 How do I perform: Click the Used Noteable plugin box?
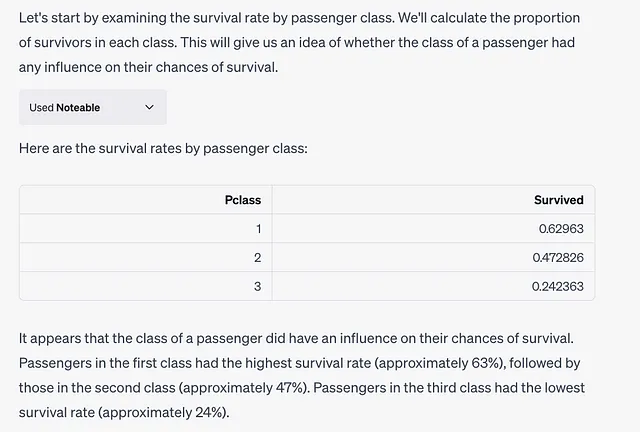[93, 107]
